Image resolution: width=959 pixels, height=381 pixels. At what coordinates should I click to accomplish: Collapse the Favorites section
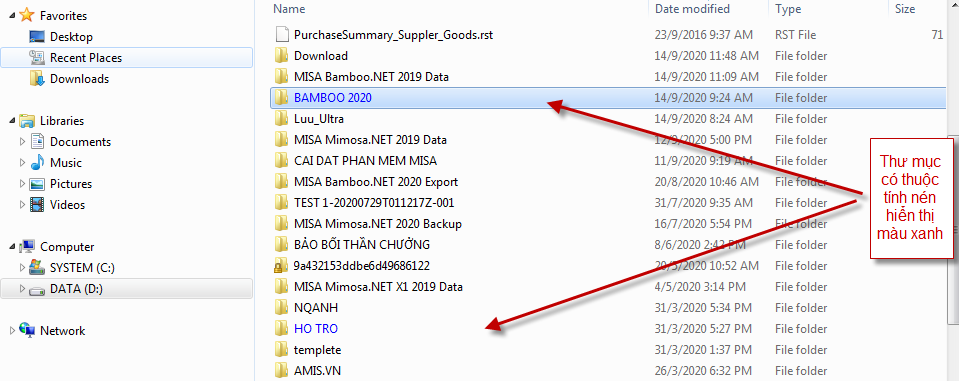[x=13, y=17]
